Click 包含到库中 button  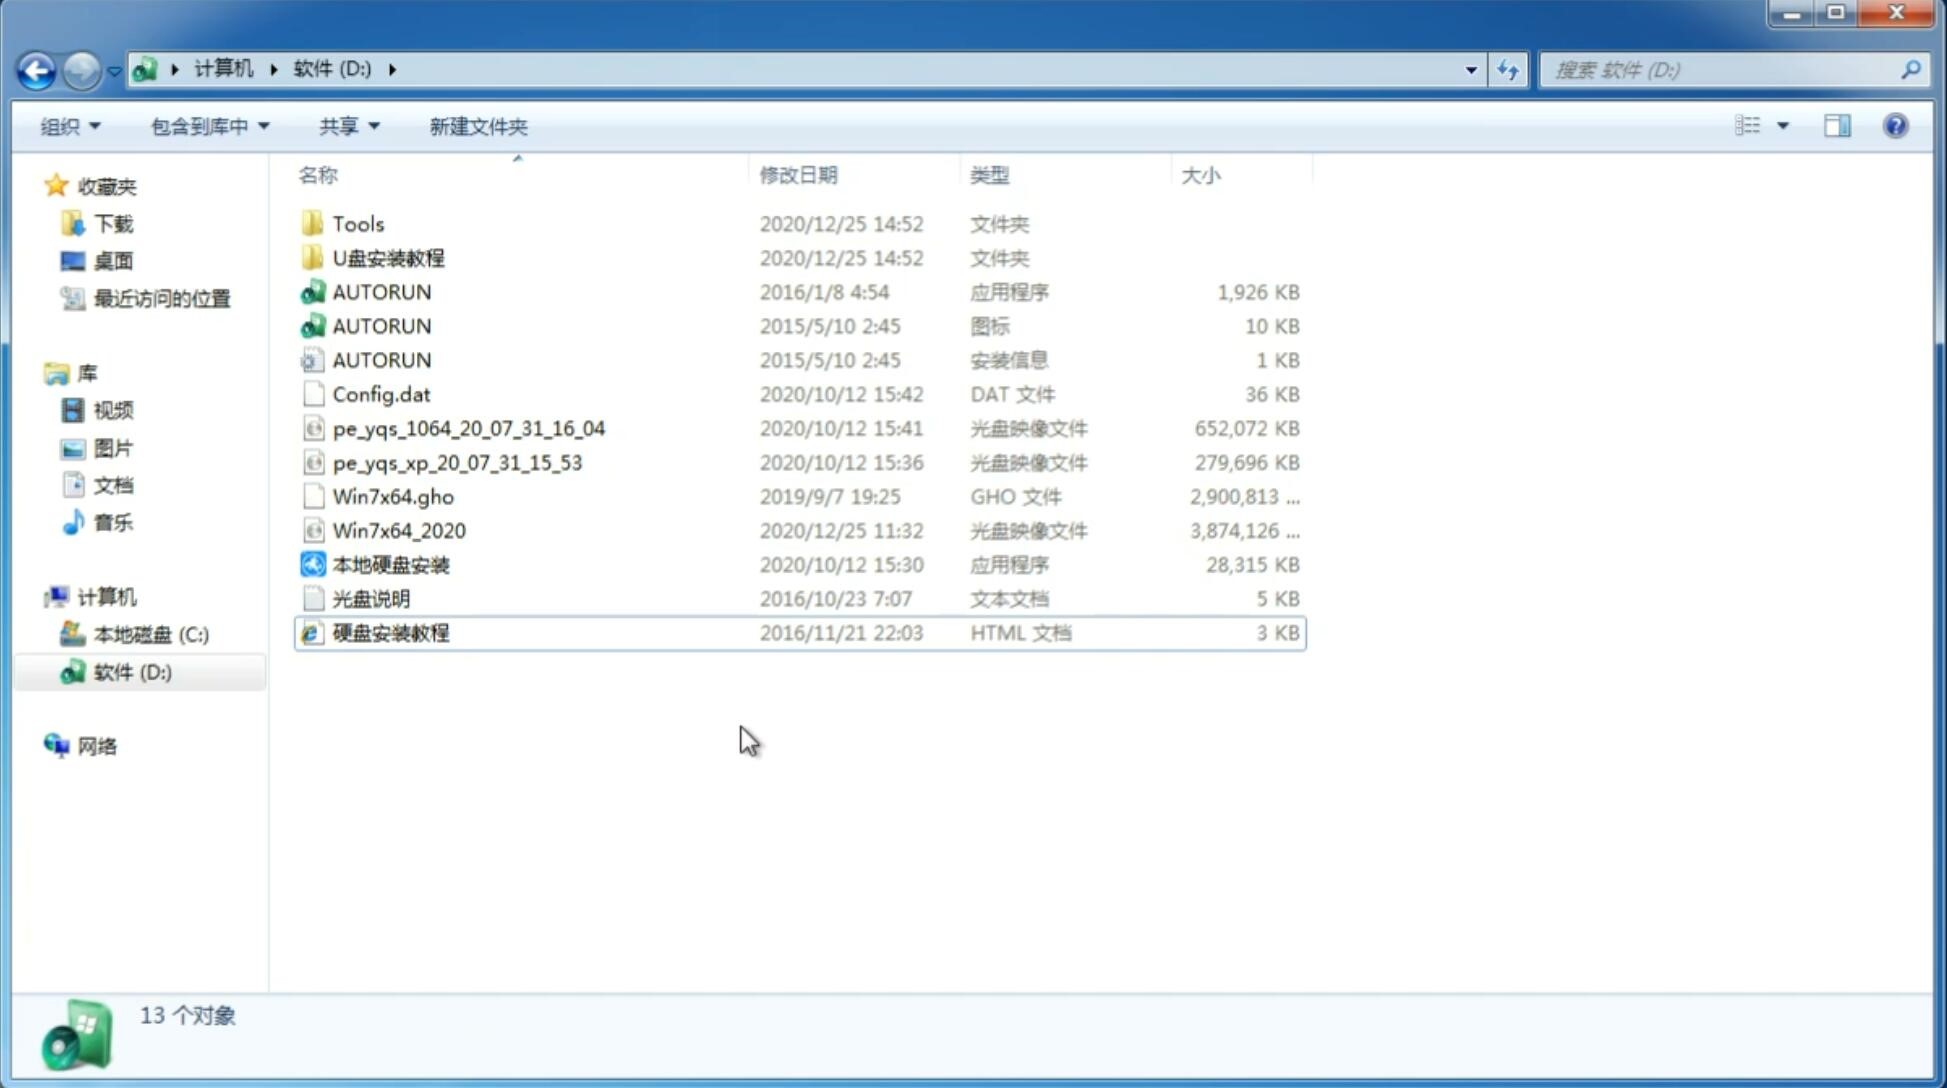[207, 126]
